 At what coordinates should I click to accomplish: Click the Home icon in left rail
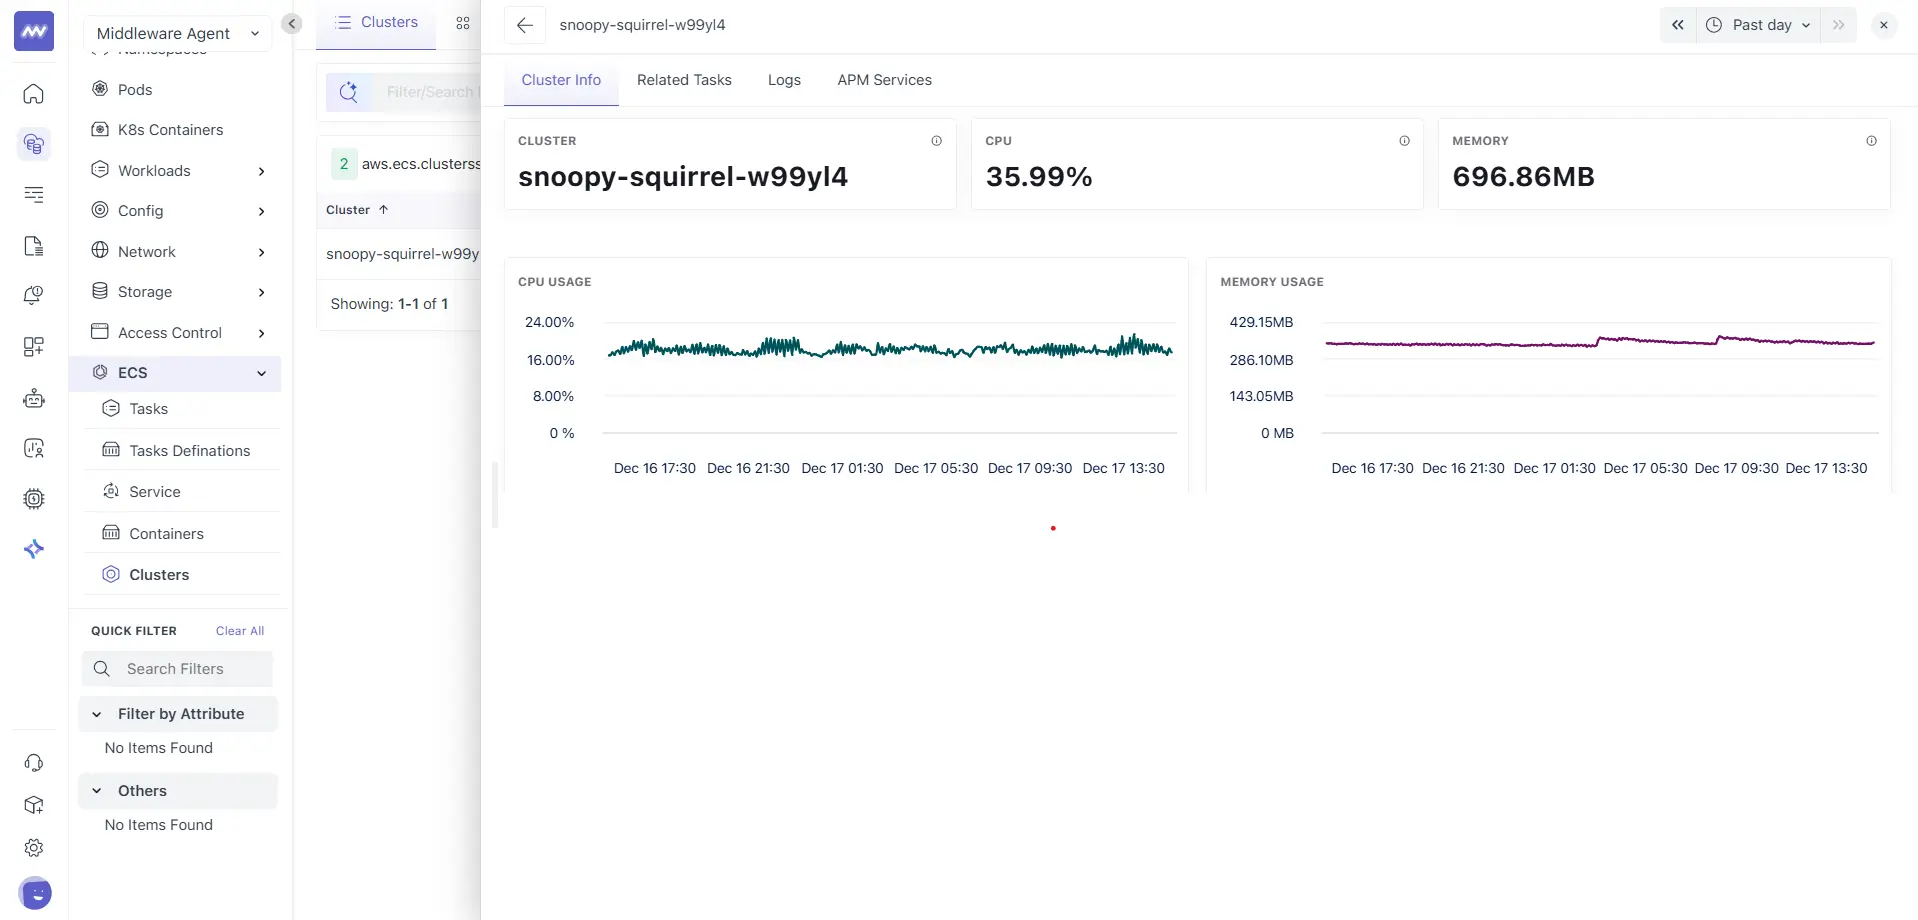tap(34, 94)
